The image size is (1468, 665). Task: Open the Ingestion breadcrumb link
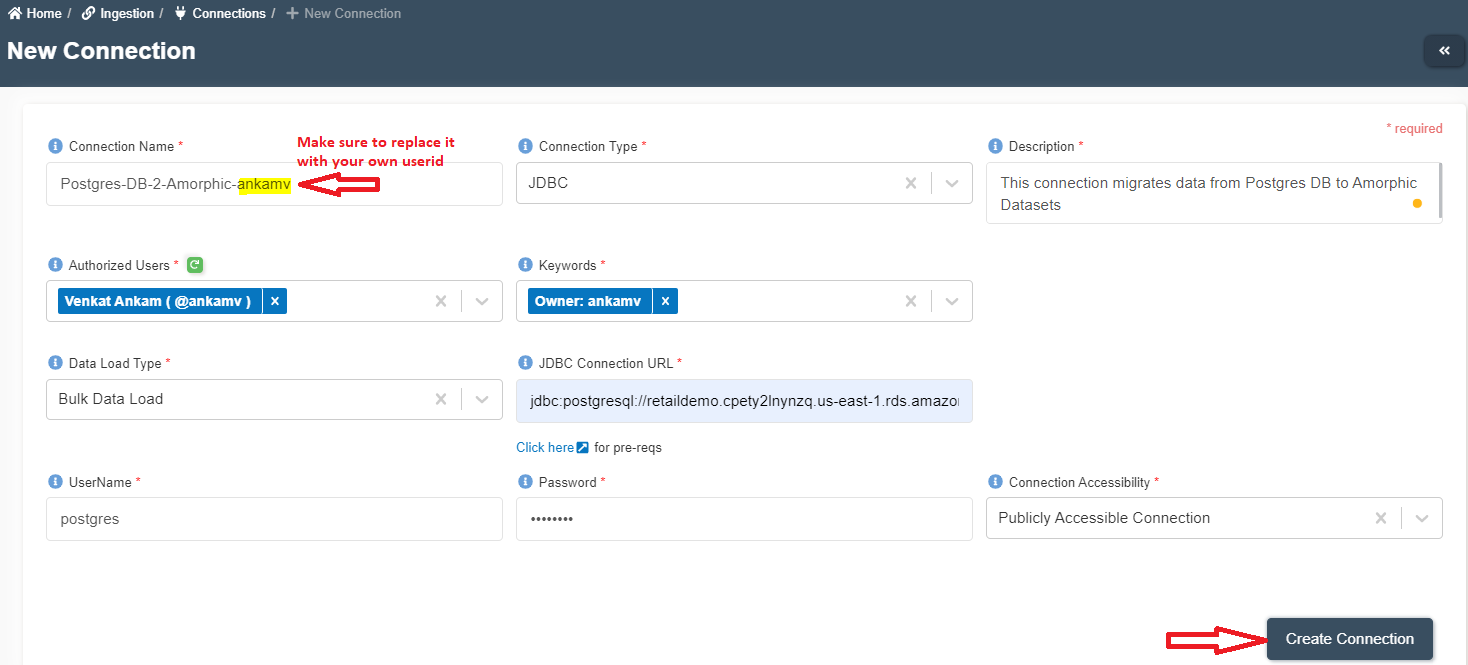tap(127, 14)
